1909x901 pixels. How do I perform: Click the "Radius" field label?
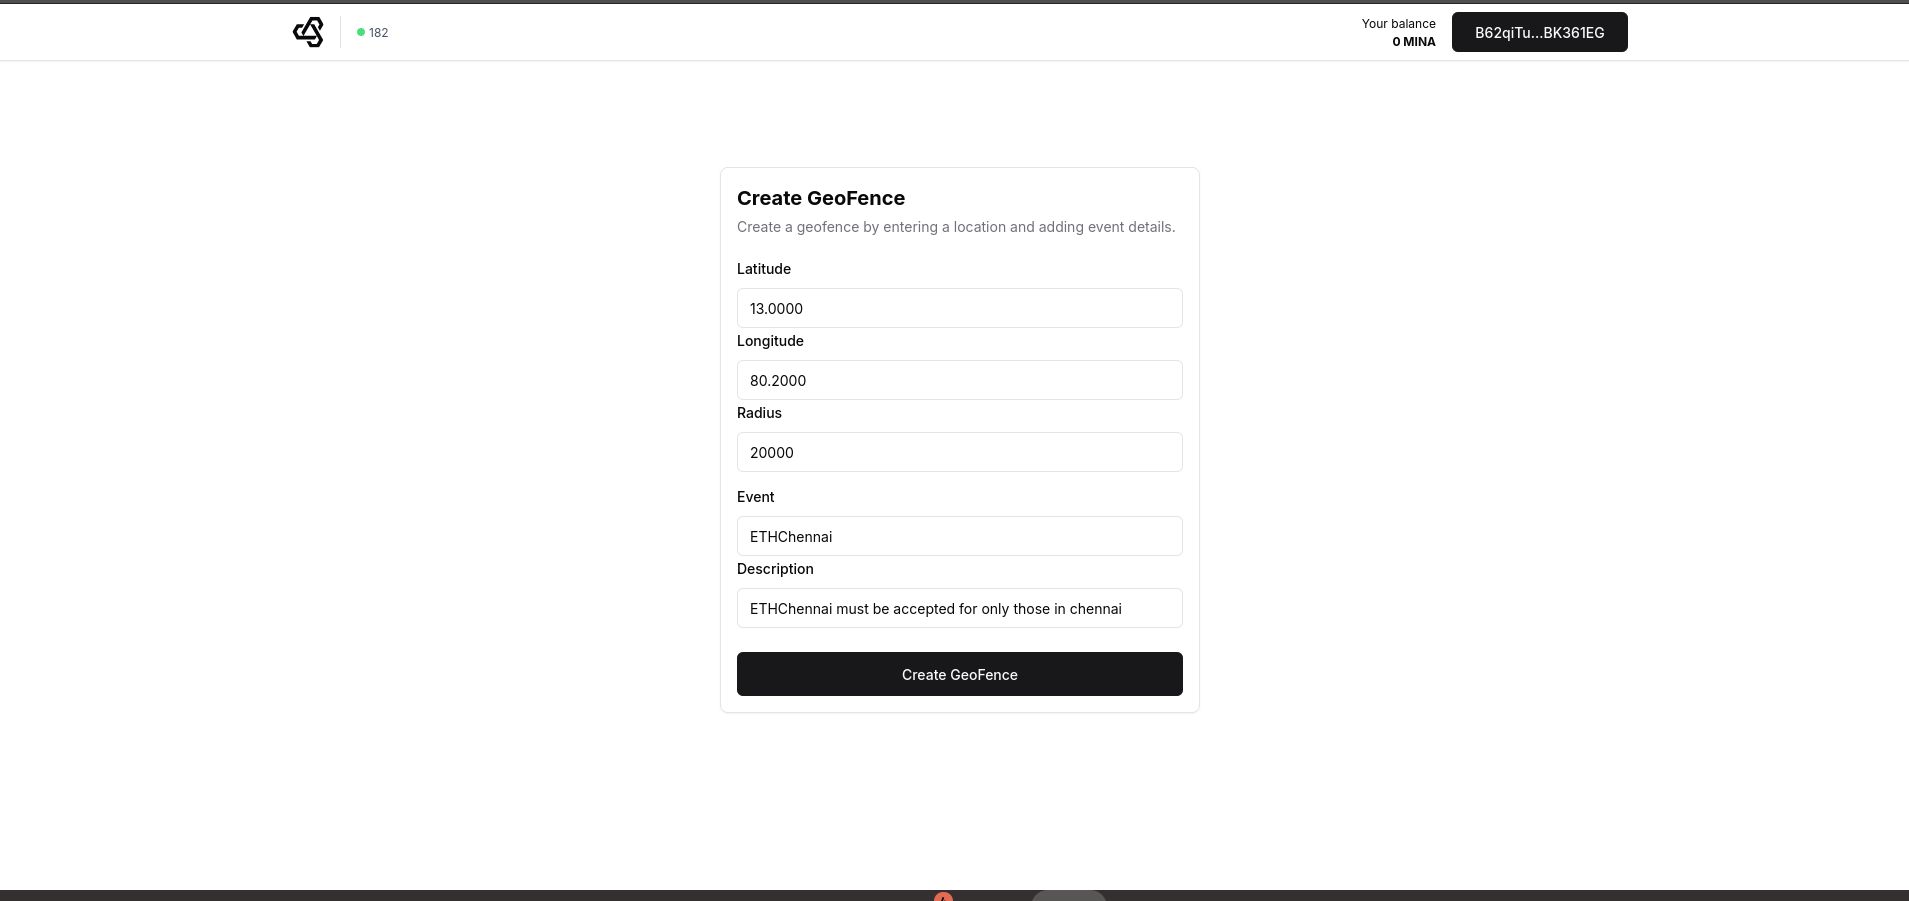(759, 413)
